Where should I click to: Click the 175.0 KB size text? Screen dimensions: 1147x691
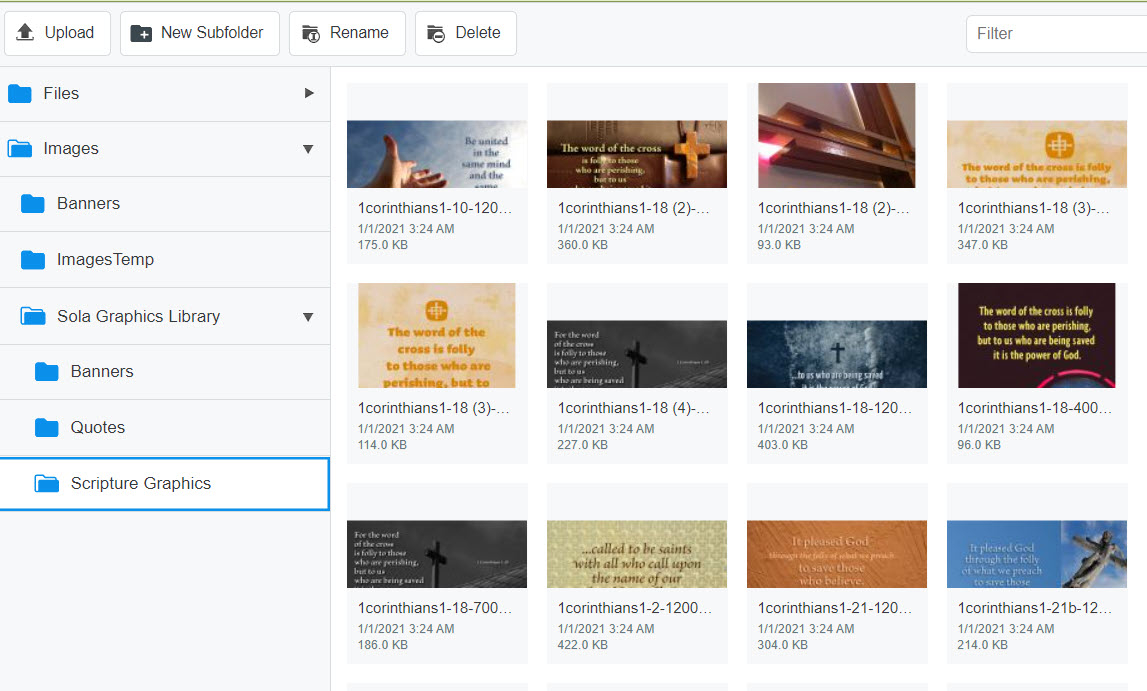[383, 245]
